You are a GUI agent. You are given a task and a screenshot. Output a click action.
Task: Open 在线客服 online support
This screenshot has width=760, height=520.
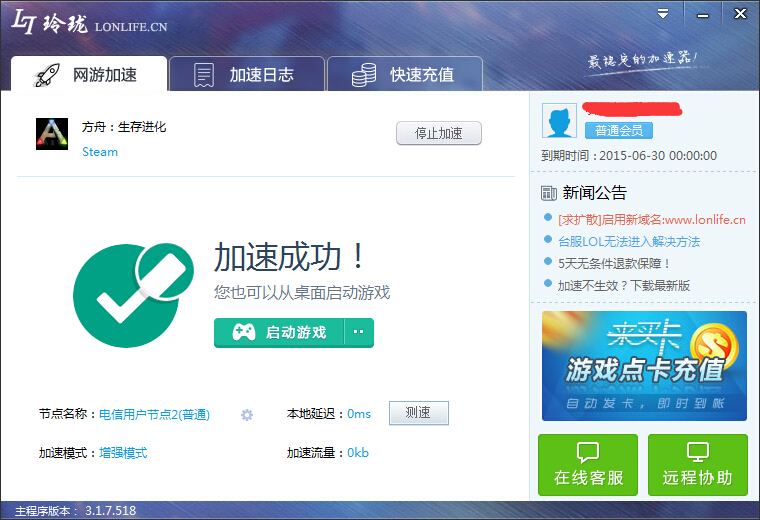coord(588,465)
